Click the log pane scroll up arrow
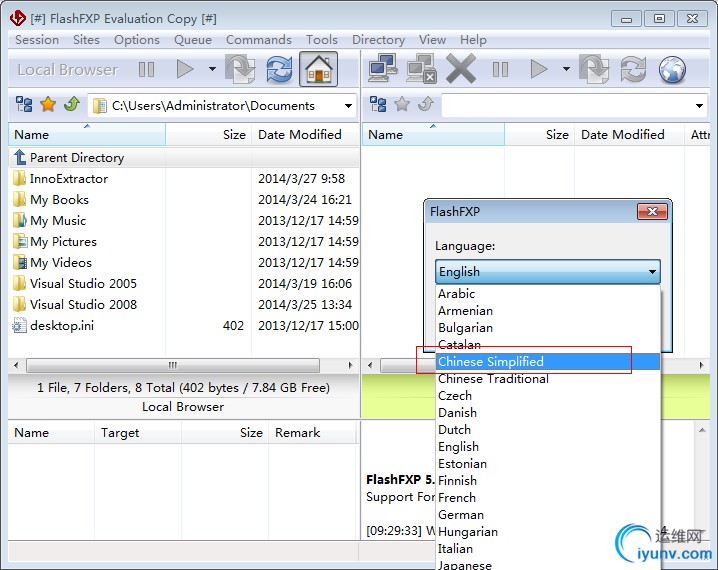 702,430
